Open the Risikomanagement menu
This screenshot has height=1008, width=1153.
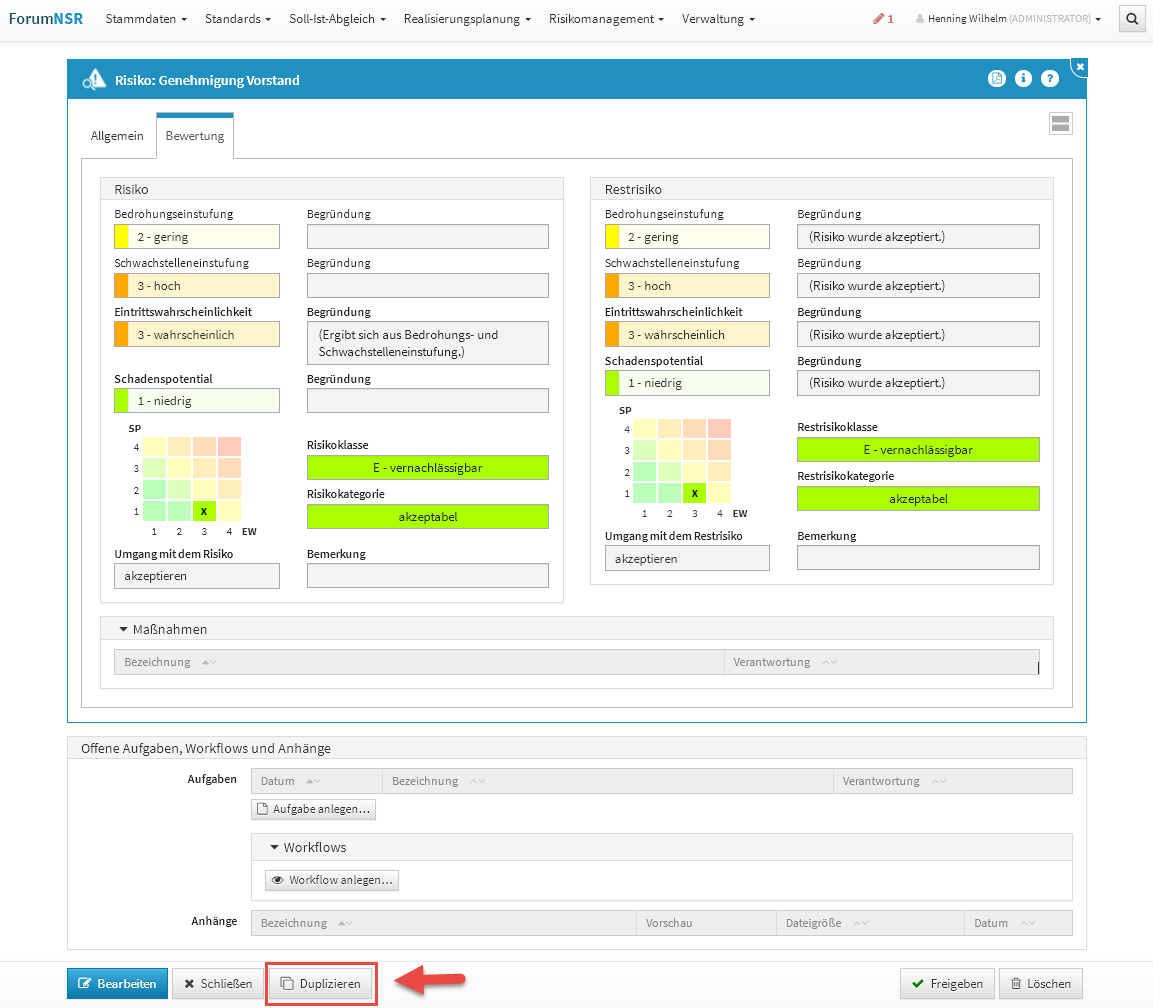coord(606,19)
